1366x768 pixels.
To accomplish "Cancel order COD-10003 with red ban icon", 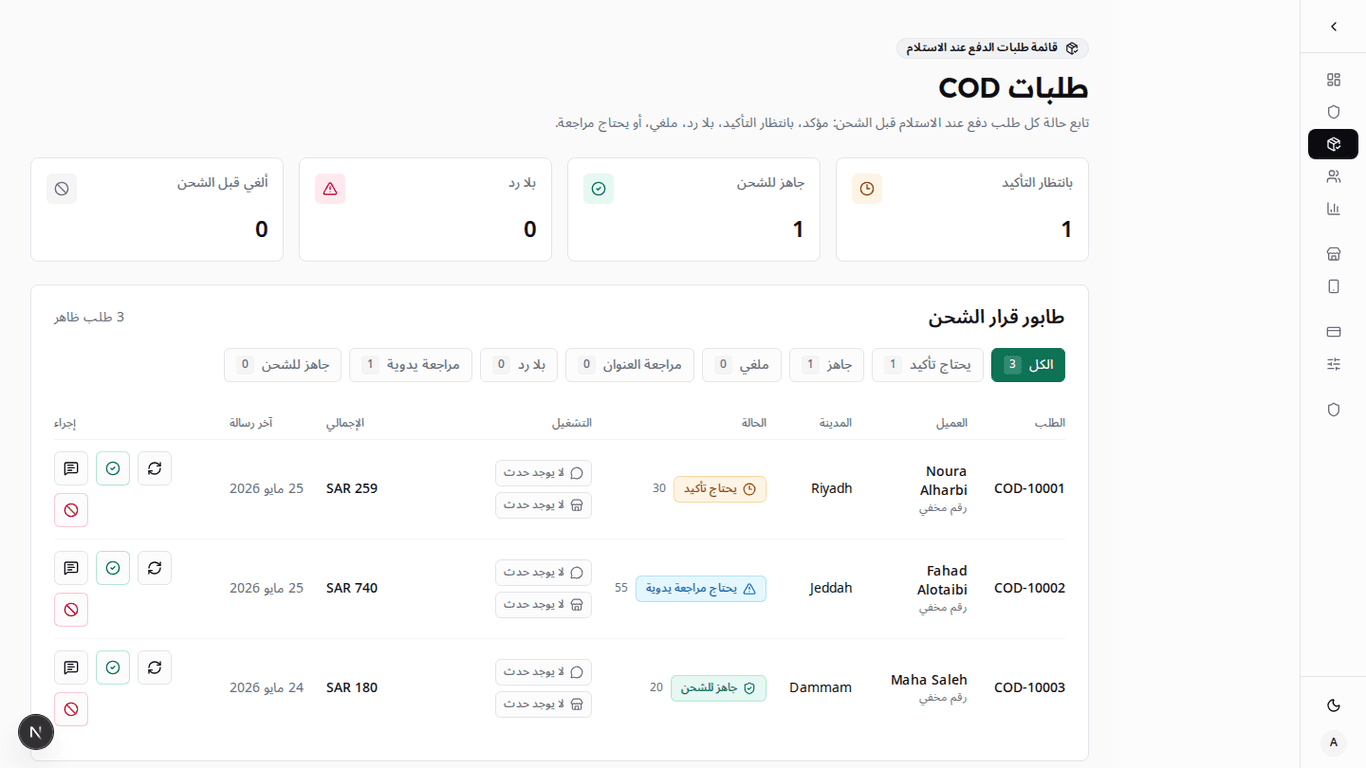I will pyautogui.click(x=71, y=709).
